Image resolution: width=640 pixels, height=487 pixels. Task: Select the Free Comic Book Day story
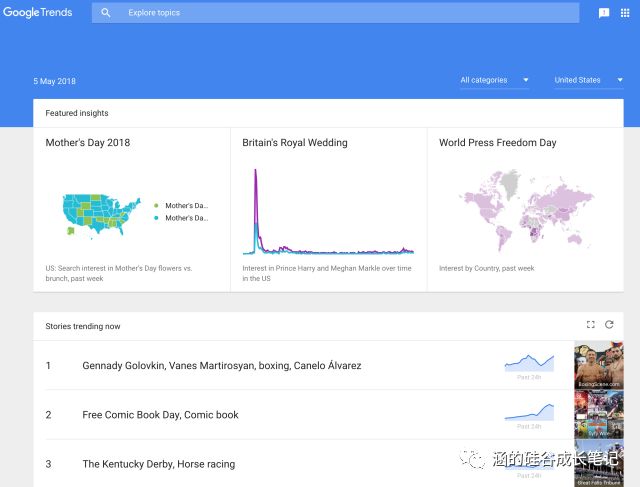161,415
